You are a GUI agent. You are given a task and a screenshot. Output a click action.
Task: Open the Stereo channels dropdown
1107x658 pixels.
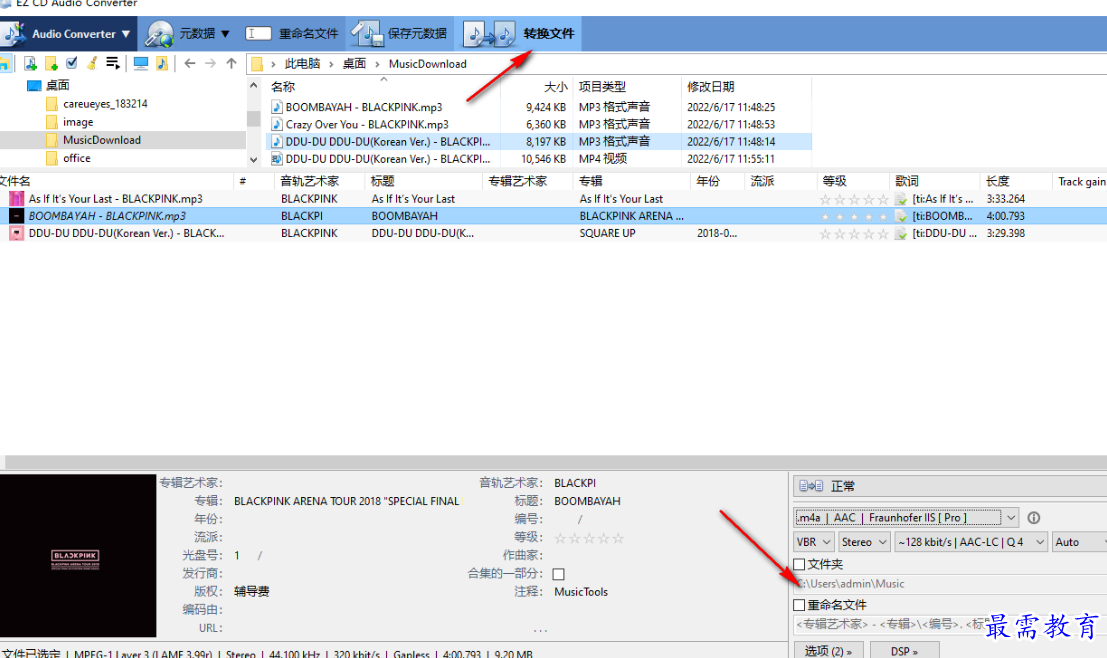[x=864, y=542]
